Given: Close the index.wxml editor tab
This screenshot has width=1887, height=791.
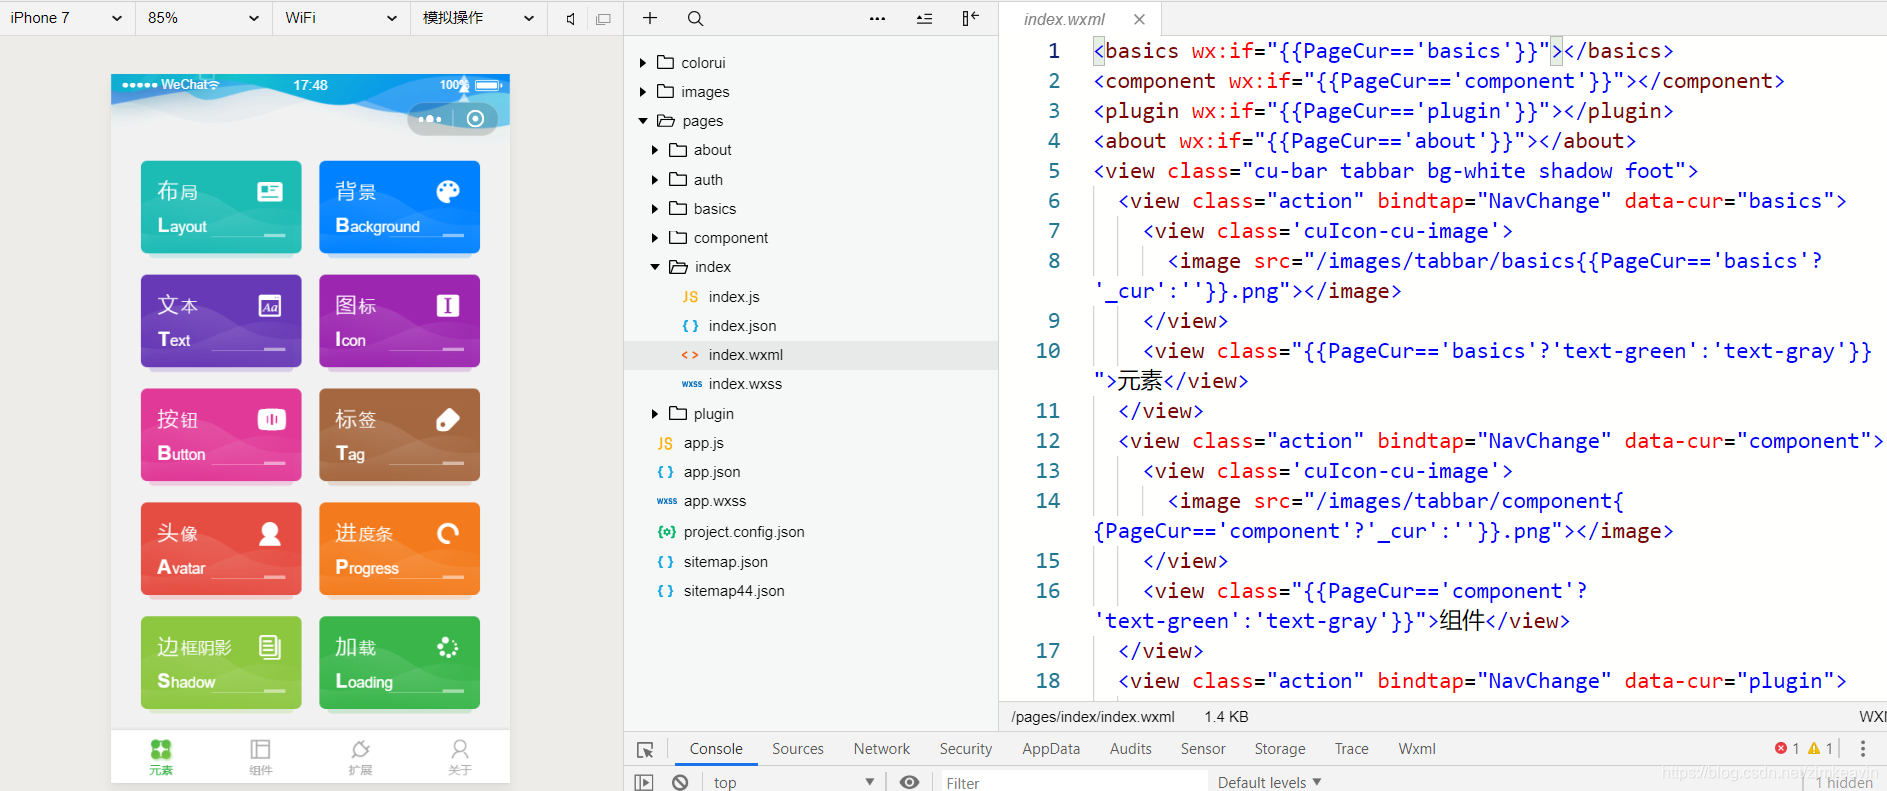Looking at the screenshot, I should click(x=1139, y=19).
